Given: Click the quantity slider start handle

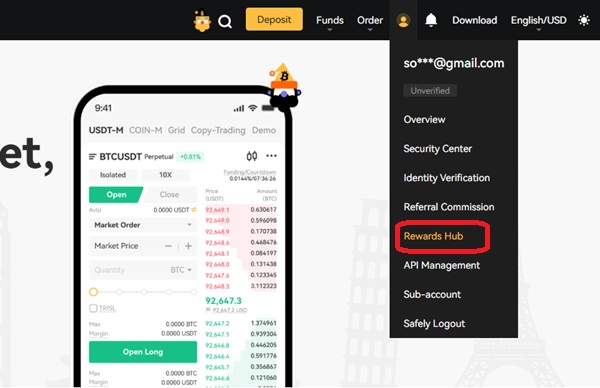Looking at the screenshot, I should point(93,292).
